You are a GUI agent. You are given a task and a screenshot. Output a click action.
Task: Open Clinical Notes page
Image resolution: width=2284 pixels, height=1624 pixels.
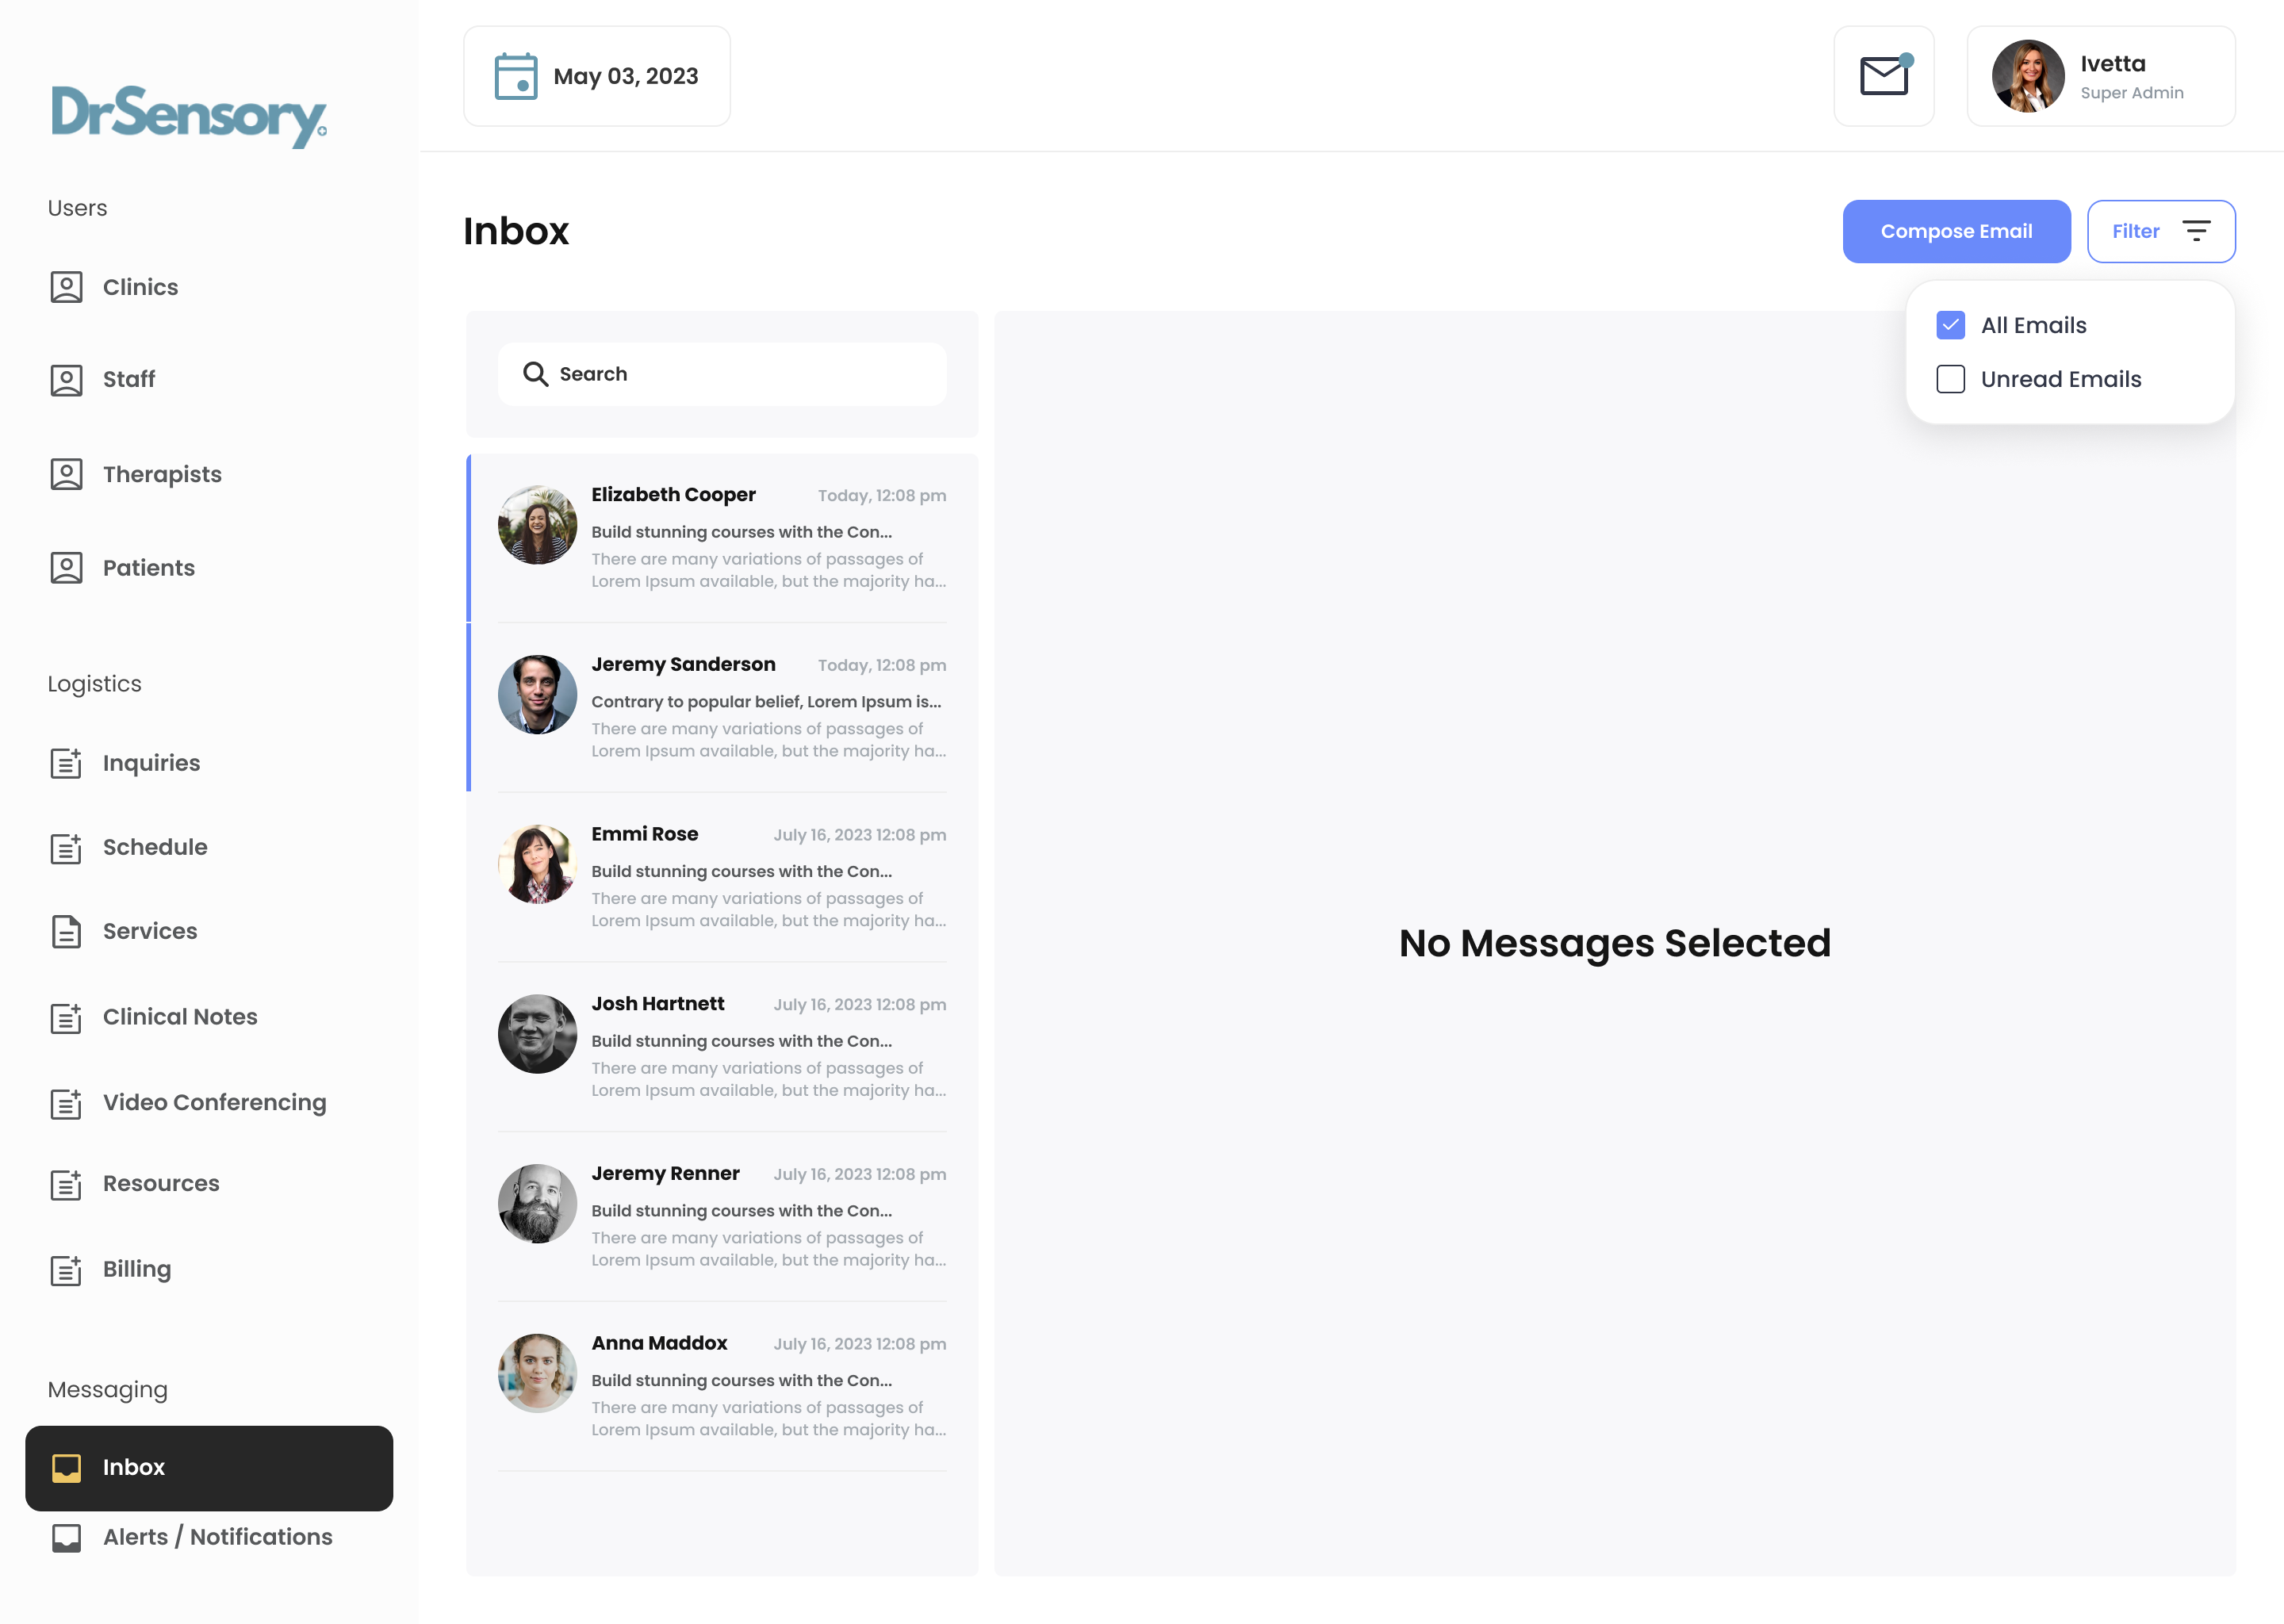(x=180, y=1017)
